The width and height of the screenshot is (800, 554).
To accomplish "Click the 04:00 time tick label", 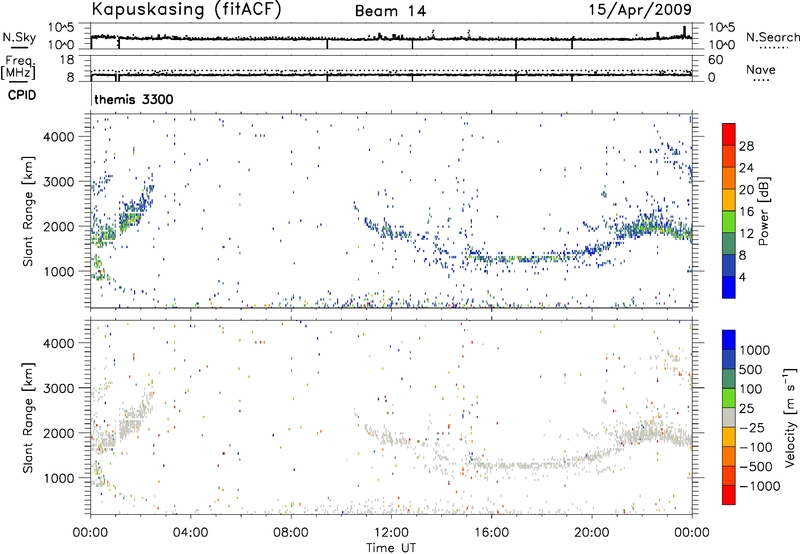I will click(190, 533).
